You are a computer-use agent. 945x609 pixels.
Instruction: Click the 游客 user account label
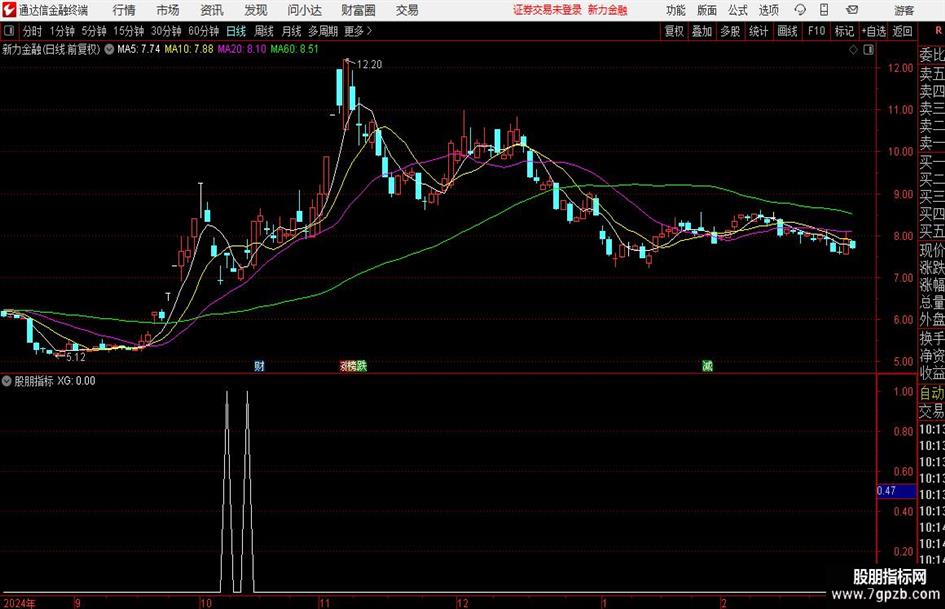pyautogui.click(x=903, y=10)
